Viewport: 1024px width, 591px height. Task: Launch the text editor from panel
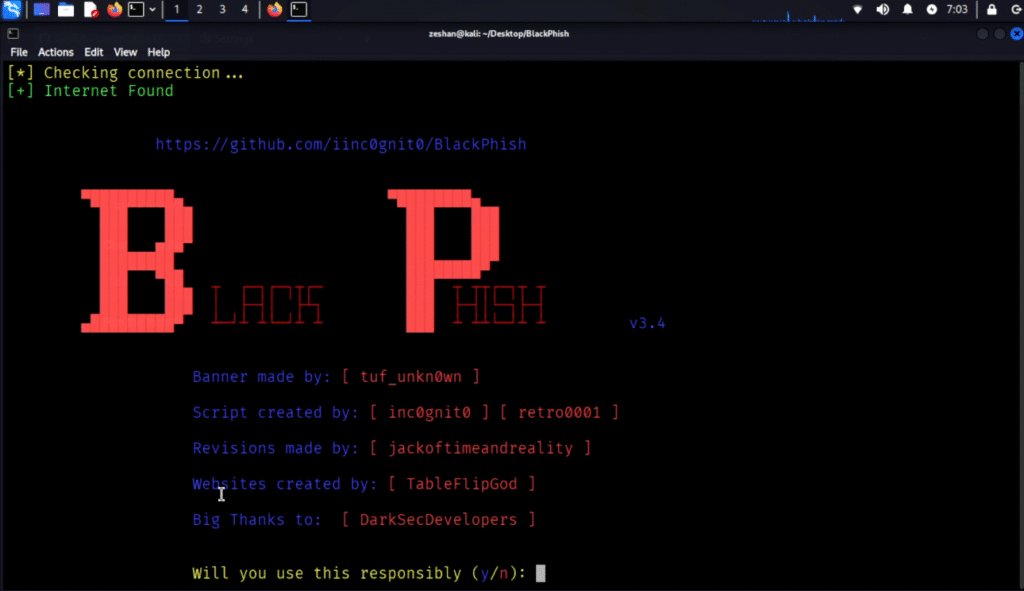click(90, 9)
